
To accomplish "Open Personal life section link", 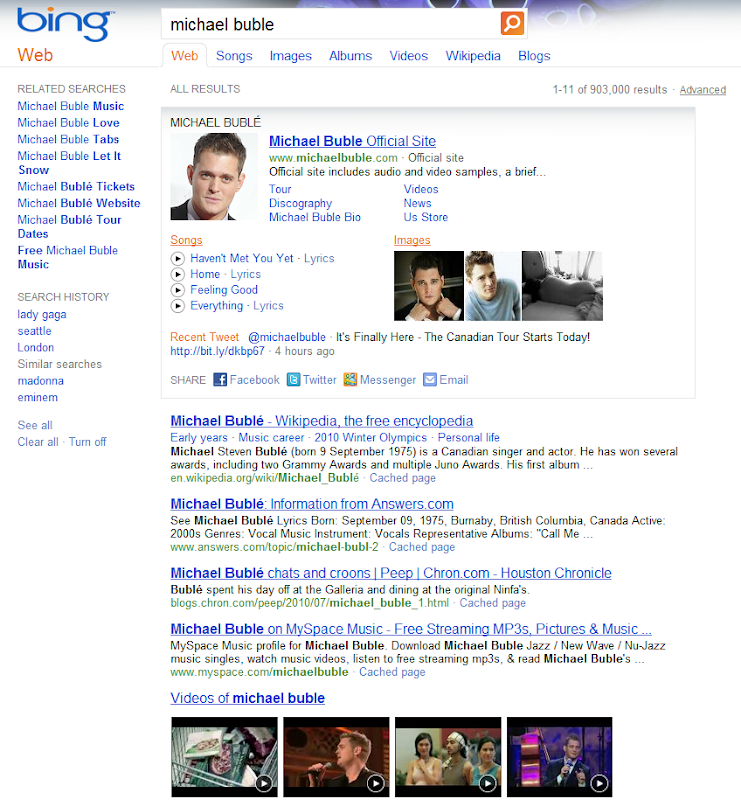I will pos(468,438).
